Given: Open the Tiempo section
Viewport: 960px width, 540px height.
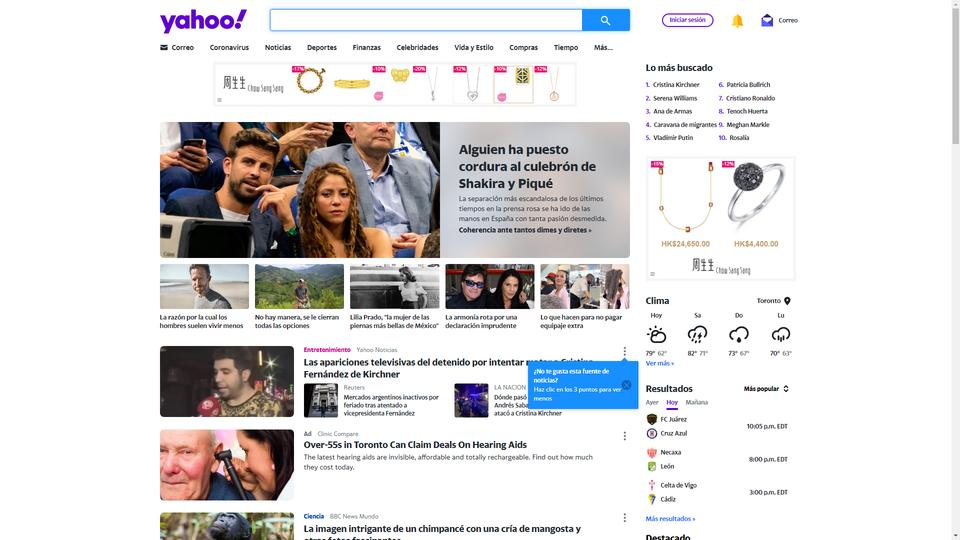Looking at the screenshot, I should pyautogui.click(x=566, y=47).
